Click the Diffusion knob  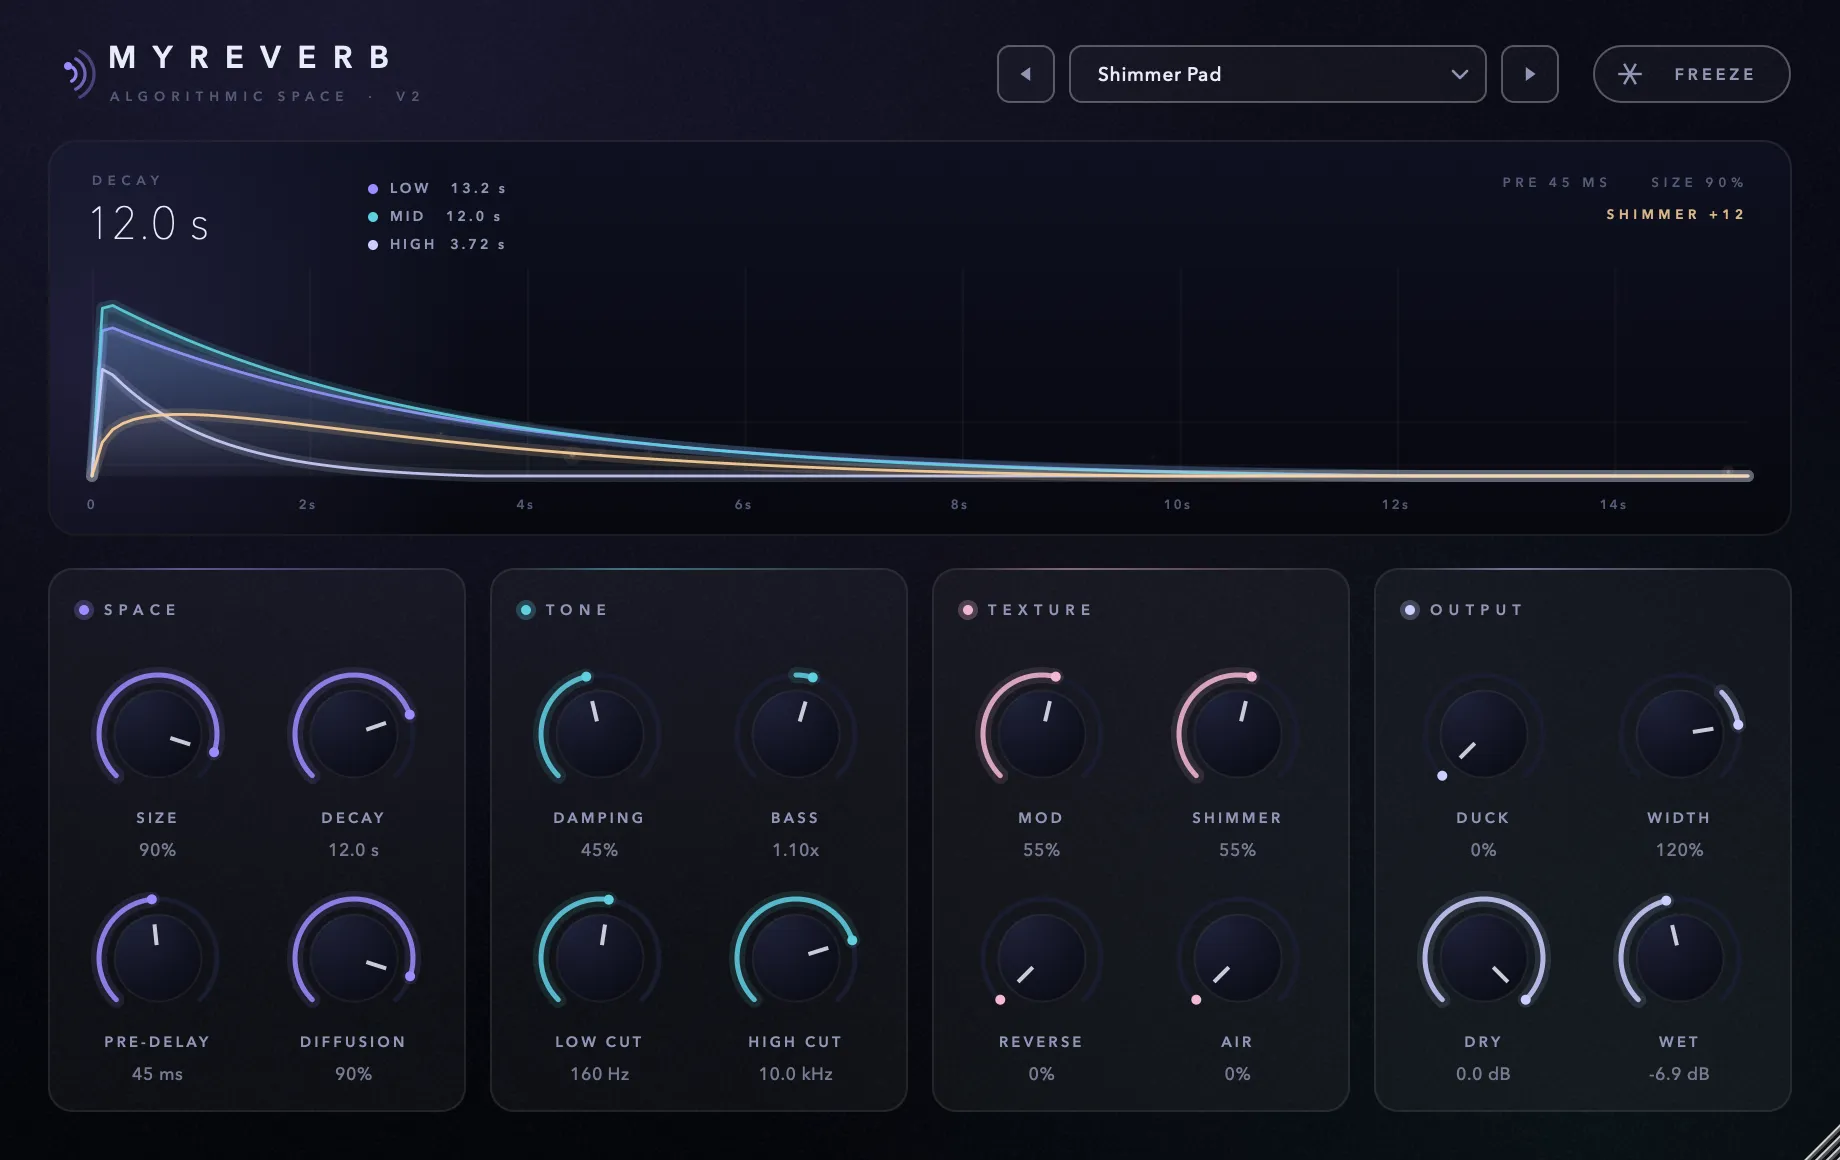click(x=353, y=957)
